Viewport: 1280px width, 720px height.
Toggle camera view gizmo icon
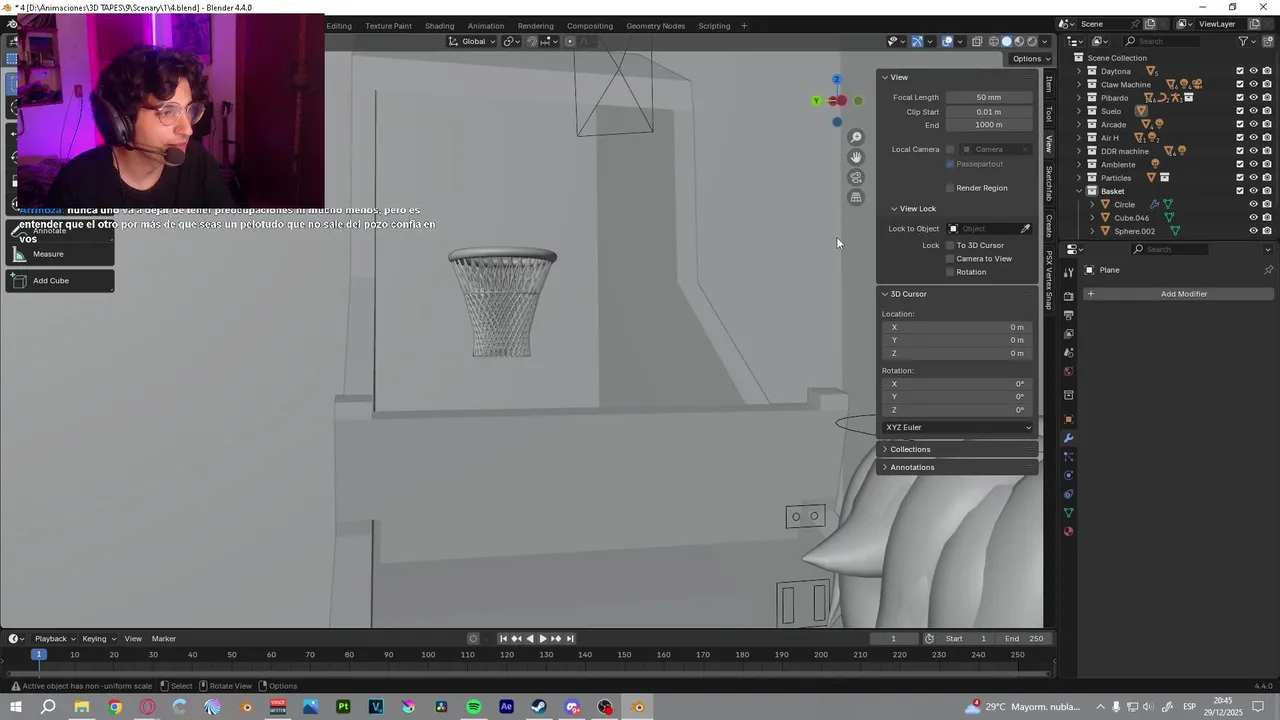pos(856,177)
